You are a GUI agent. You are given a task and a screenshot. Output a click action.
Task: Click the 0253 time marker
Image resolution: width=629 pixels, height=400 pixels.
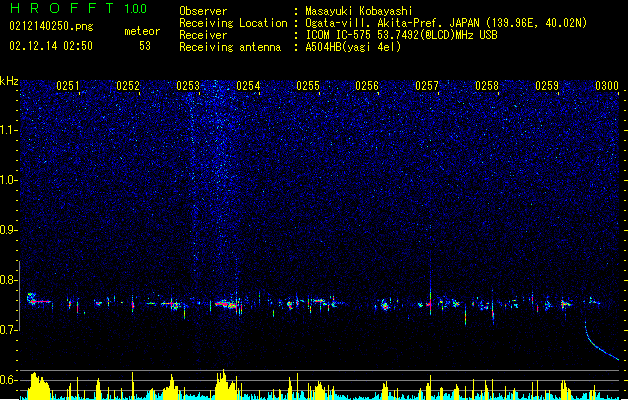click(x=188, y=86)
